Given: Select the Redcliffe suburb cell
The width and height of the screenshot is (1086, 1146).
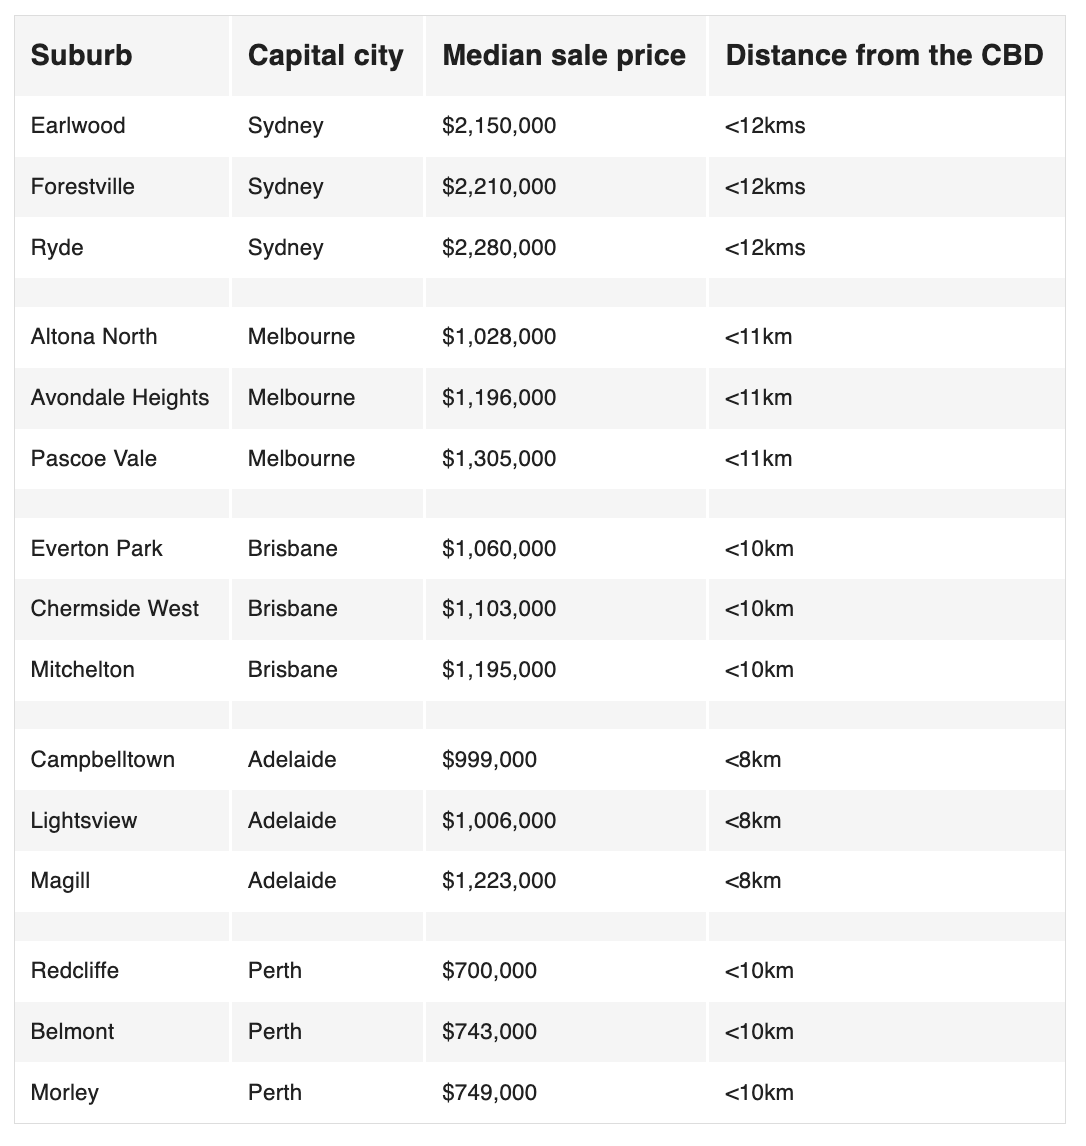Looking at the screenshot, I should coord(75,971).
